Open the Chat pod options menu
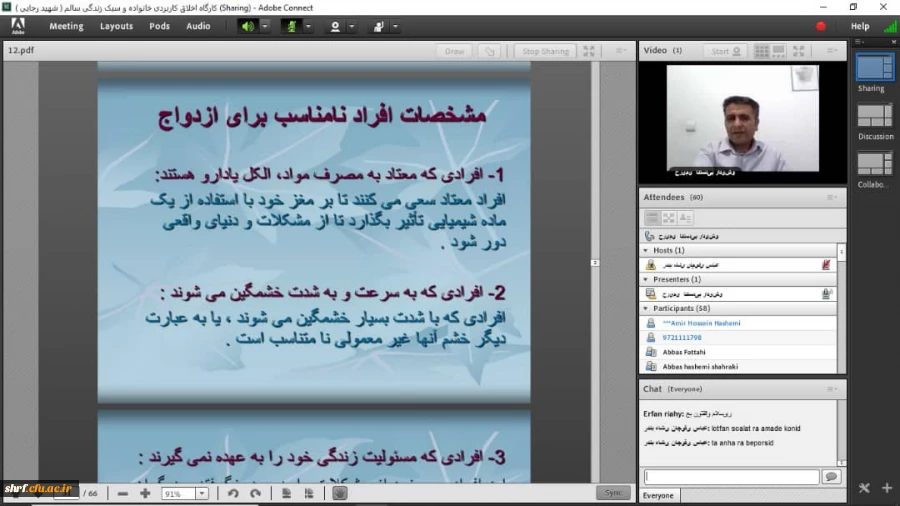 [832, 389]
